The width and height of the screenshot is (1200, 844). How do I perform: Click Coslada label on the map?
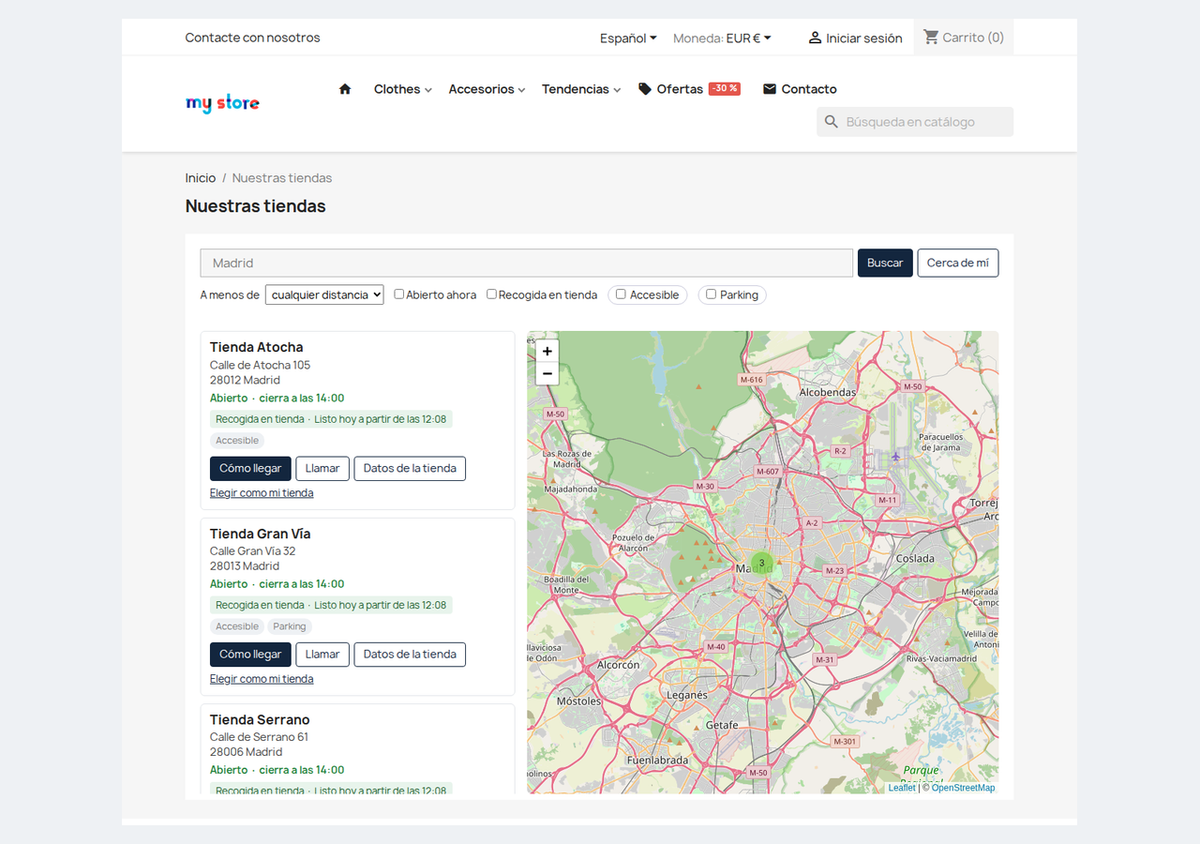915,559
